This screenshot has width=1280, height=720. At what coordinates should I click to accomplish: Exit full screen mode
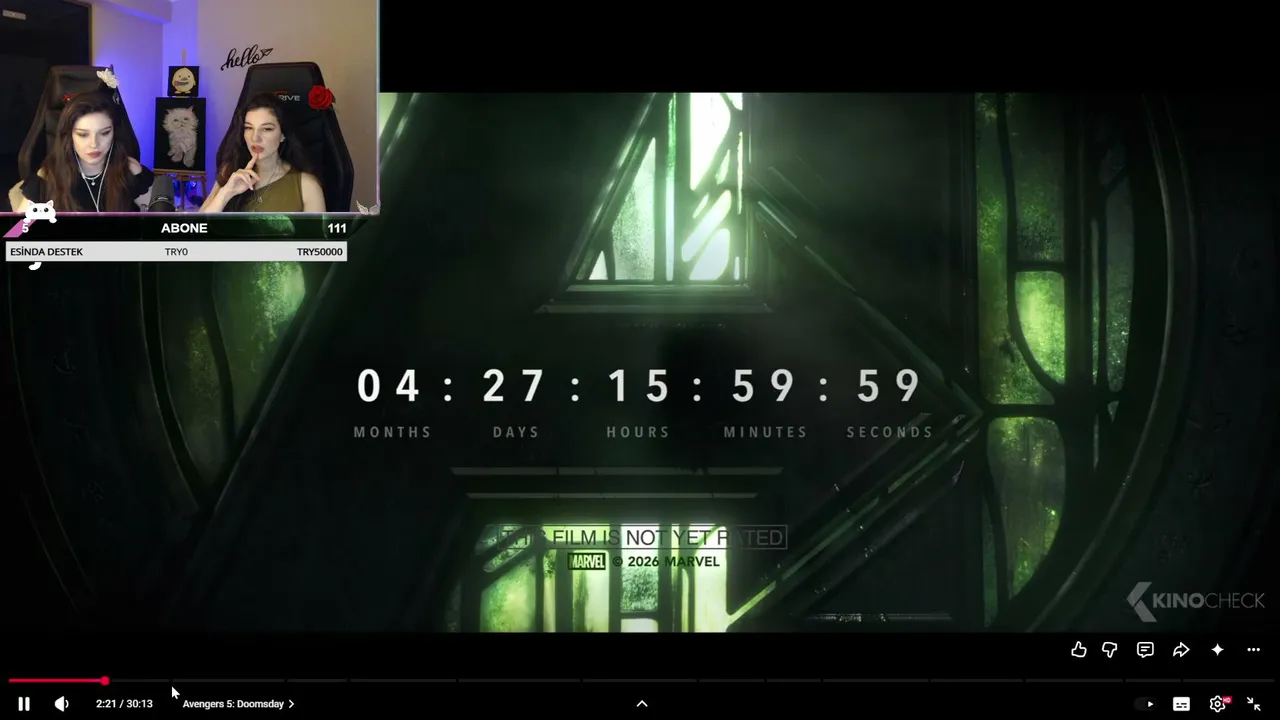tap(1253, 704)
